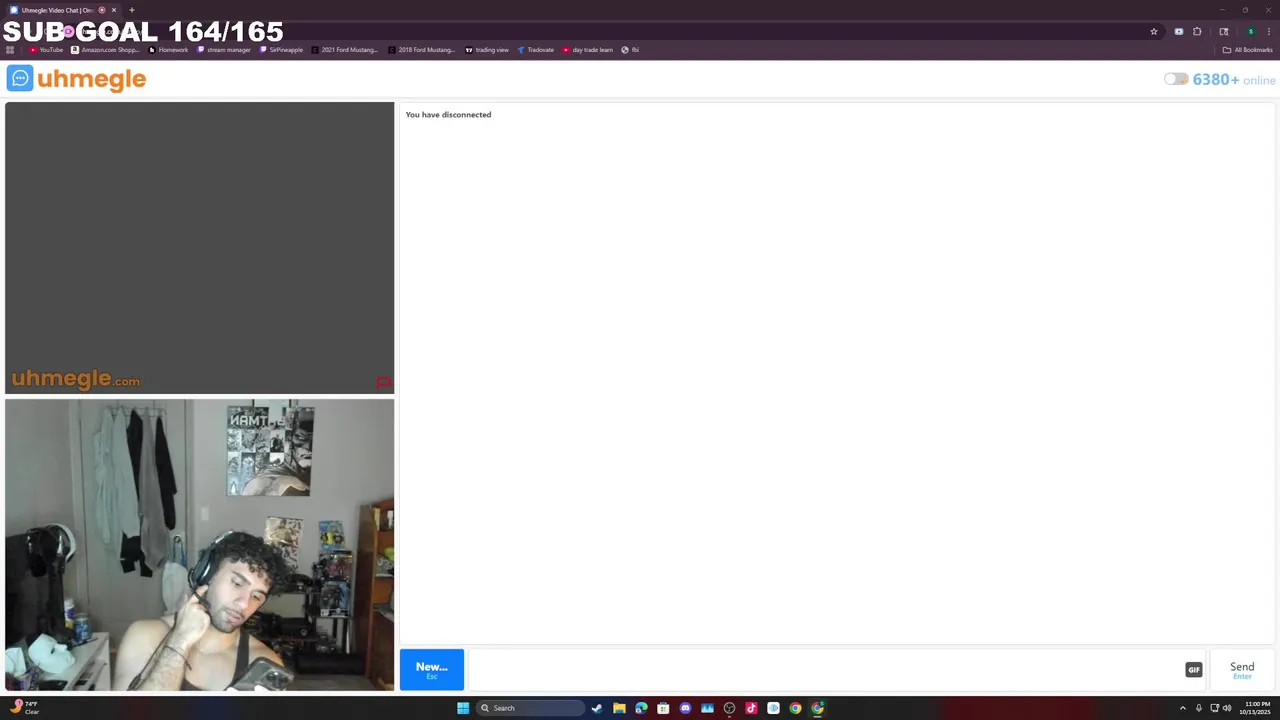Open the Amazon.com Shopping bookmark
1280x720 pixels.
pos(106,50)
